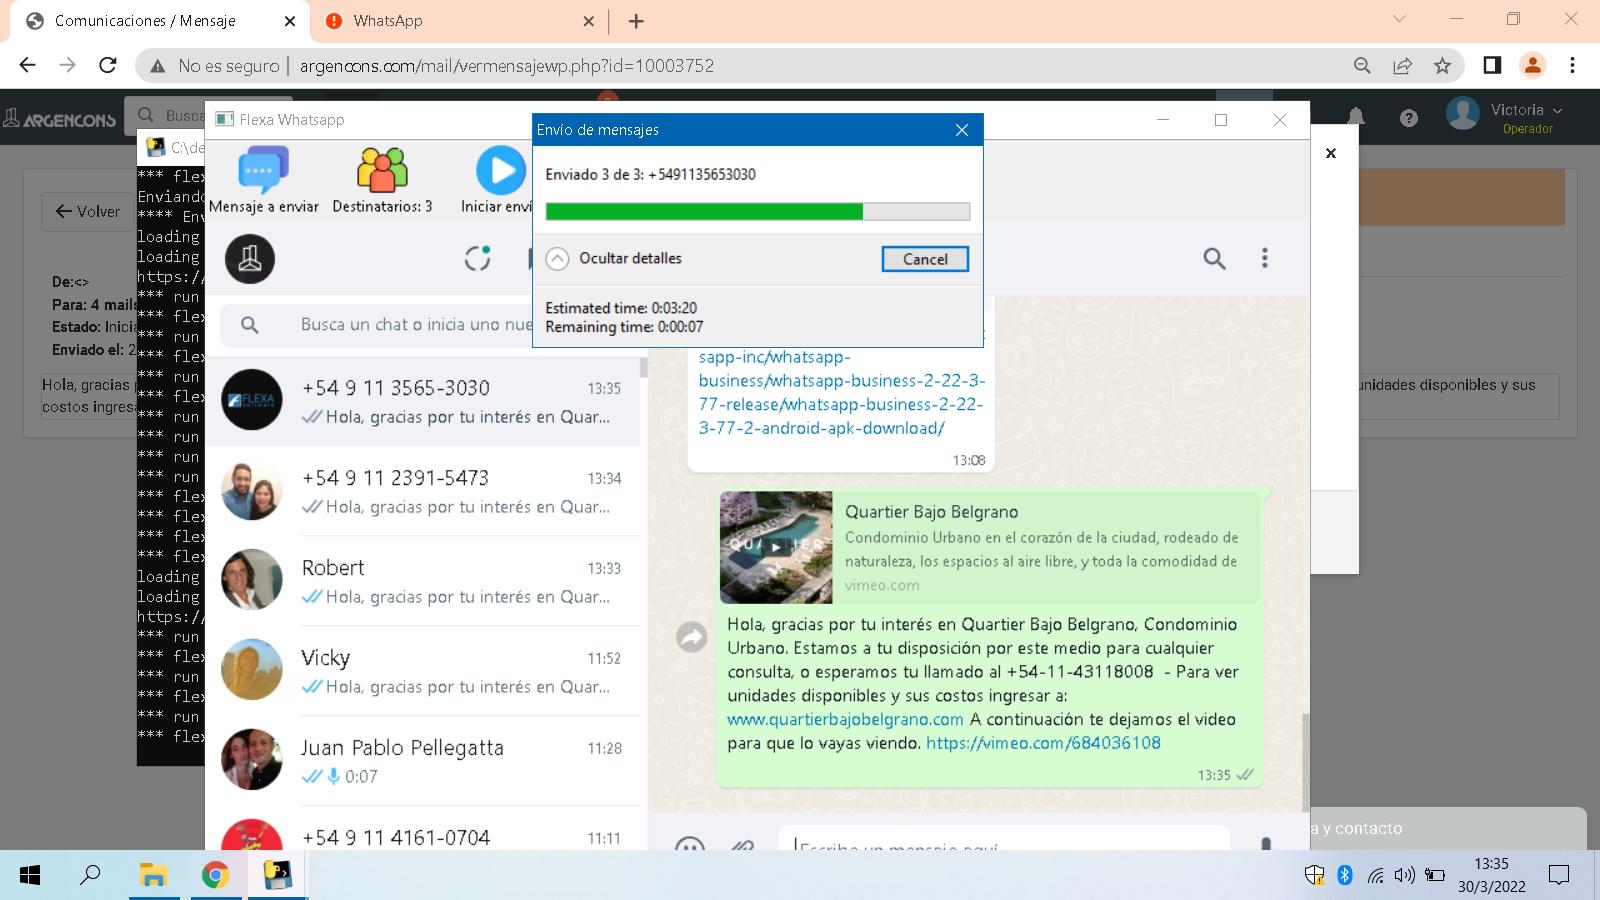Close the Argencons popup with X
1600x900 pixels.
pos(1331,153)
